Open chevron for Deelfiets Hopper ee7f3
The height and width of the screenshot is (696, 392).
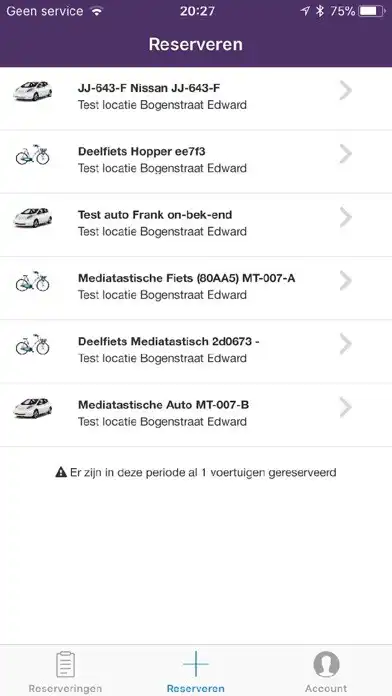tap(345, 154)
